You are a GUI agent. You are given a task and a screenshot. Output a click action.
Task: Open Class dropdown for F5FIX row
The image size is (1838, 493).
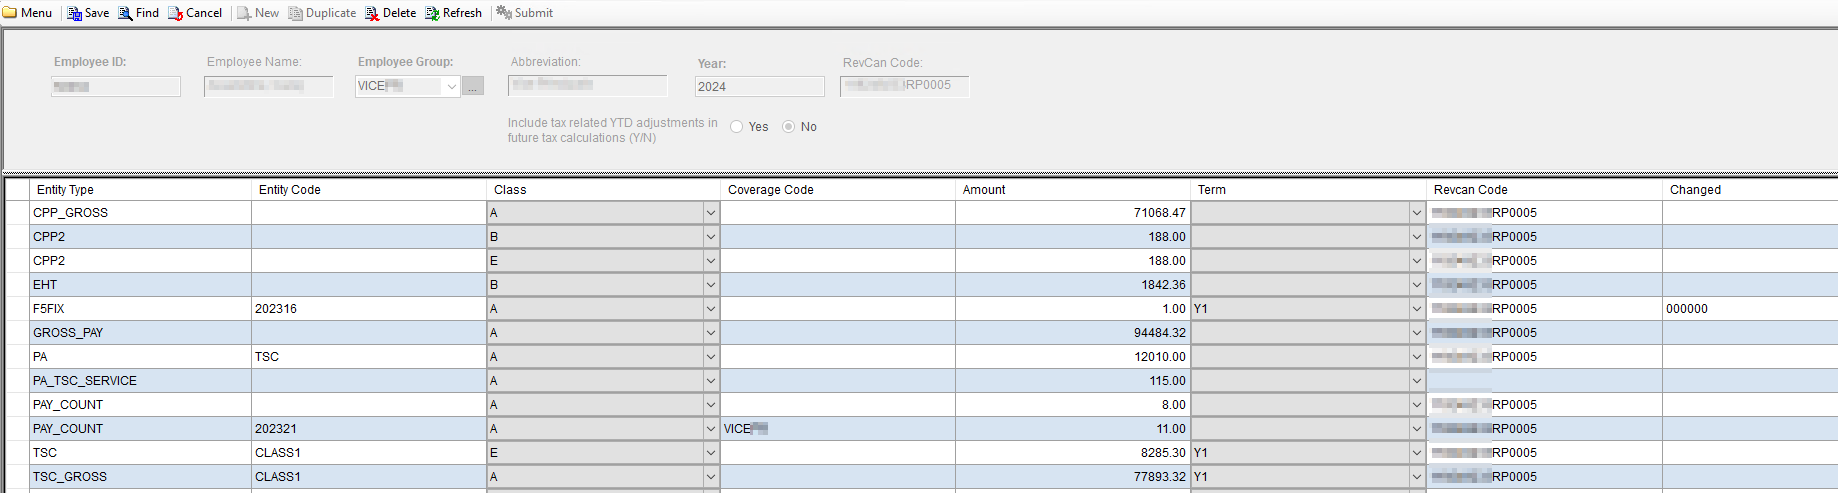711,309
